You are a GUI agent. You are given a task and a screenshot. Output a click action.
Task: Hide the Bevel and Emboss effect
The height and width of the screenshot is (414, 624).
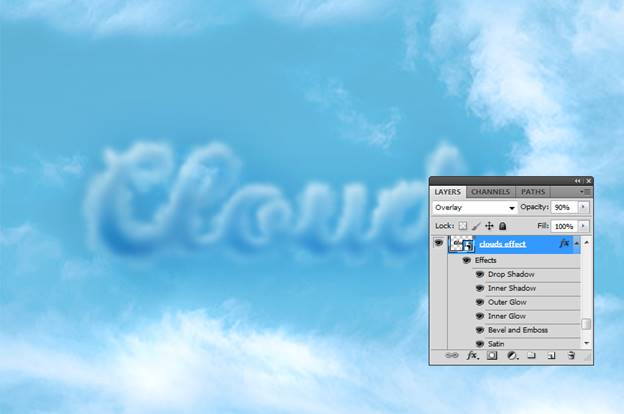click(x=480, y=330)
